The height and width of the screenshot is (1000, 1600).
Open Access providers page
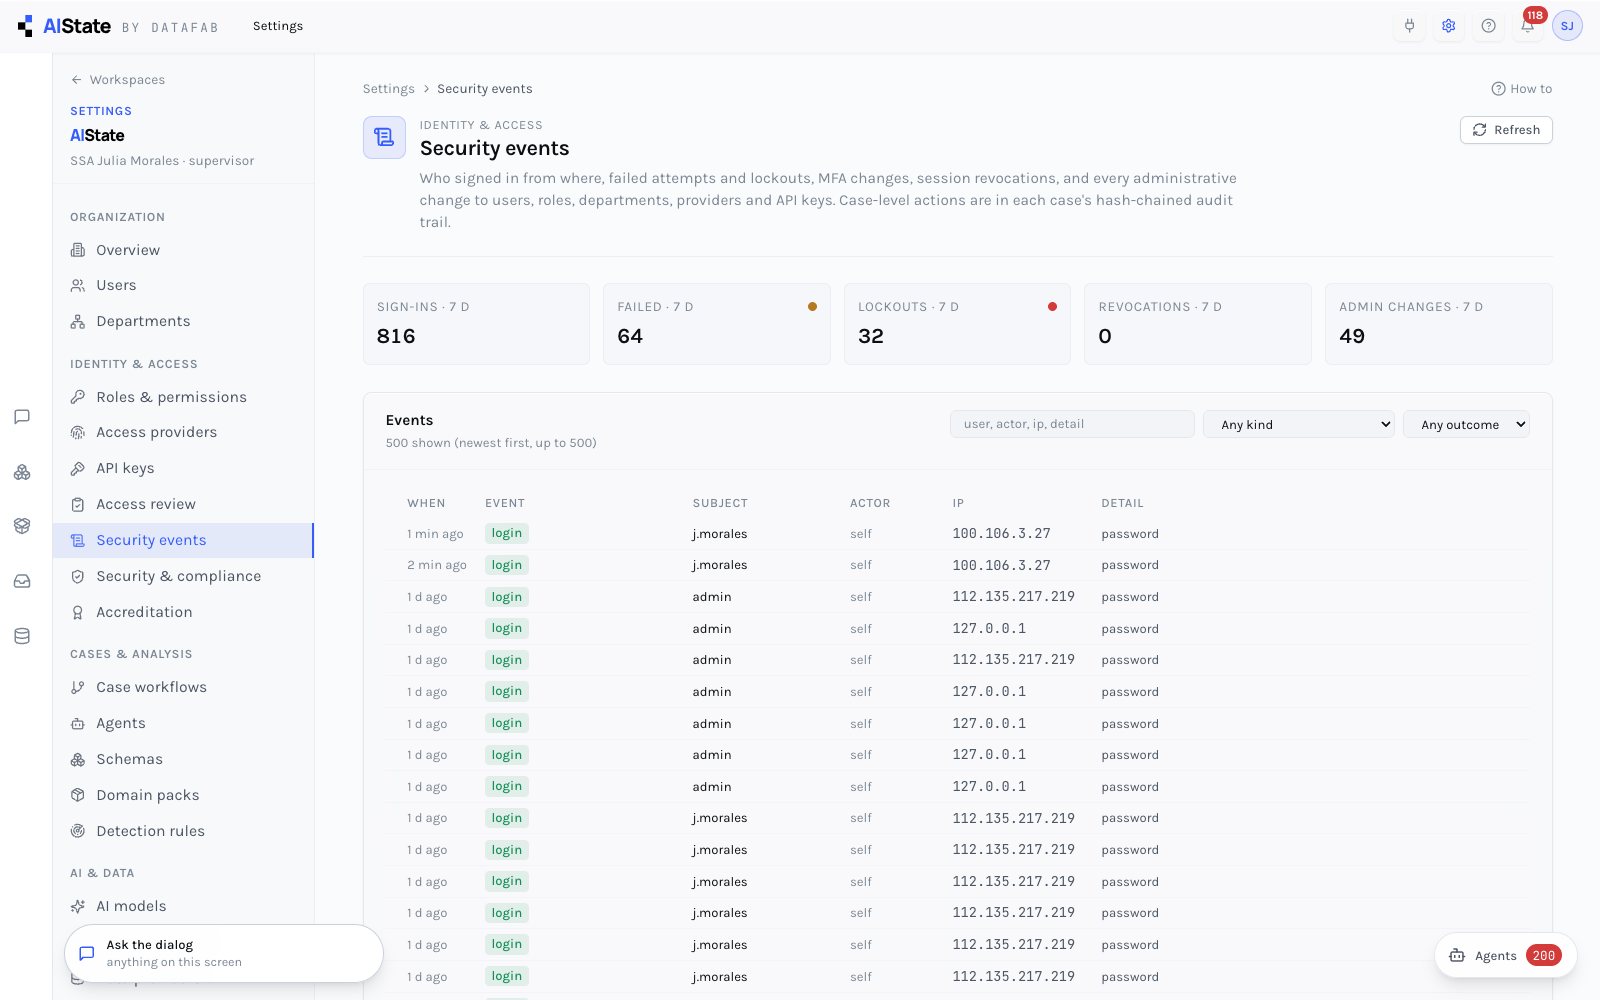[x=183, y=432]
